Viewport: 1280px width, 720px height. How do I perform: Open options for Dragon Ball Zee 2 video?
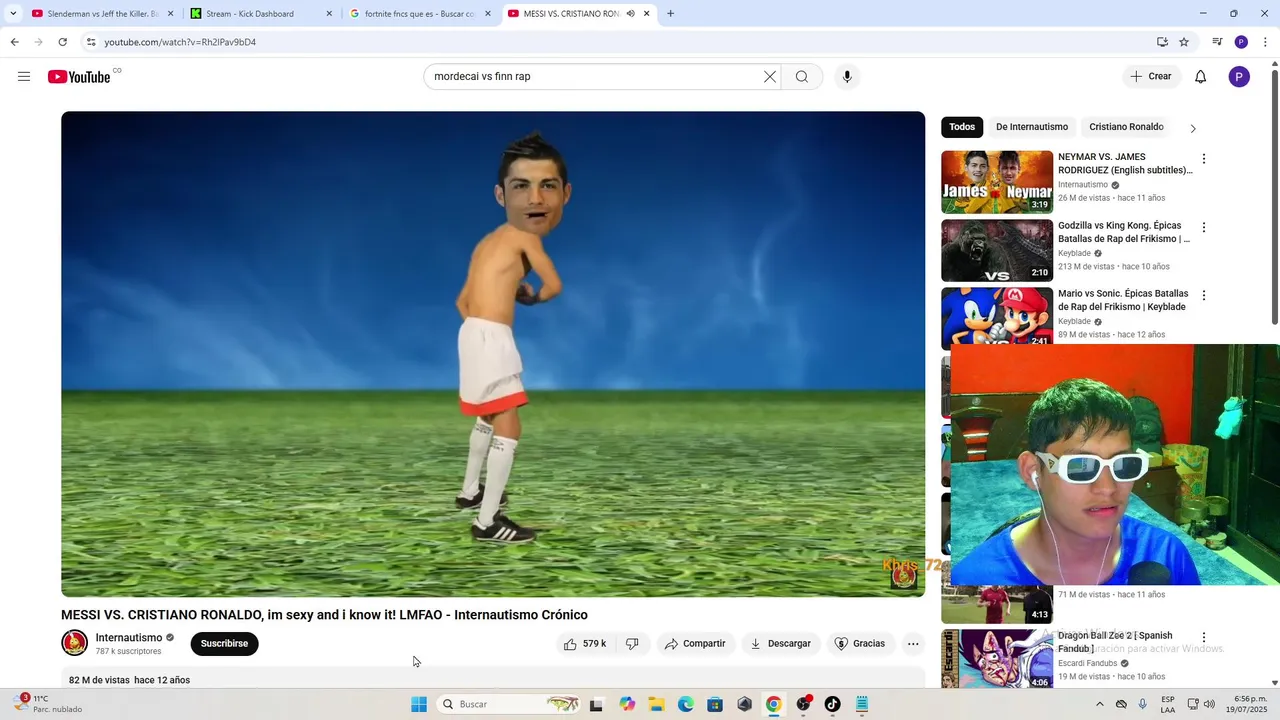(x=1204, y=638)
